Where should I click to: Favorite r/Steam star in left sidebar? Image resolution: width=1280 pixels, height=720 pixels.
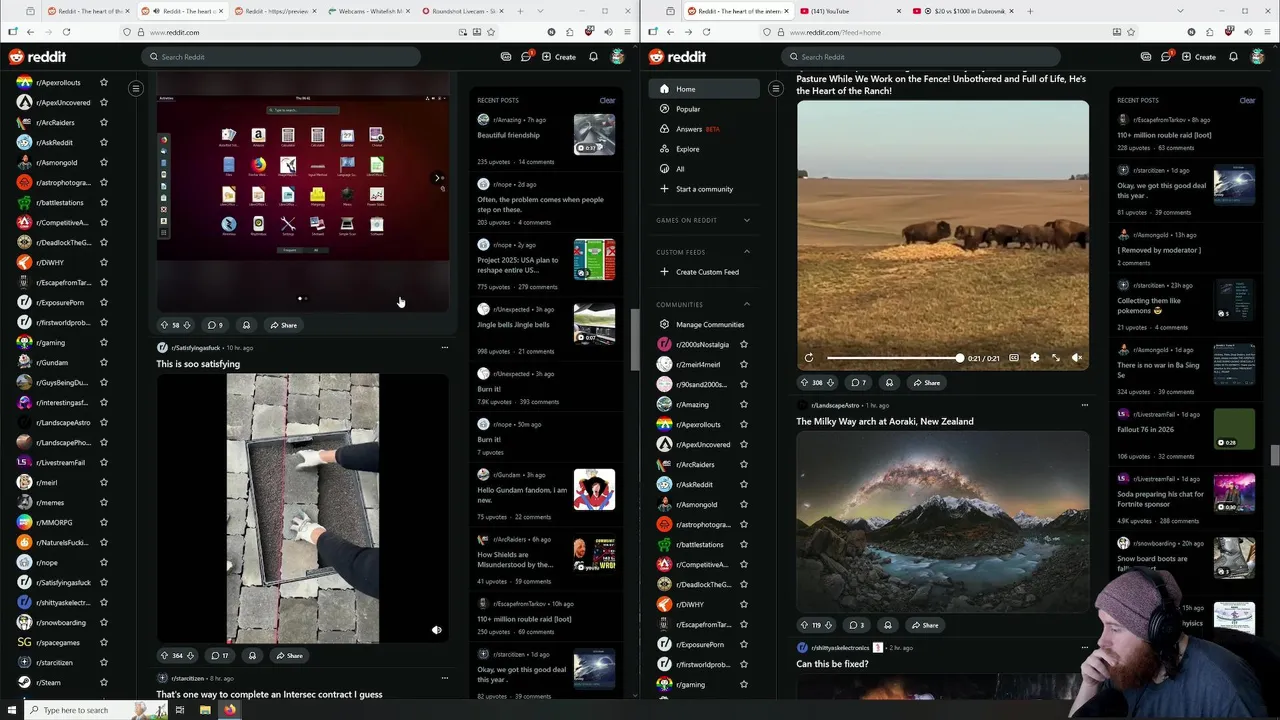coord(103,682)
